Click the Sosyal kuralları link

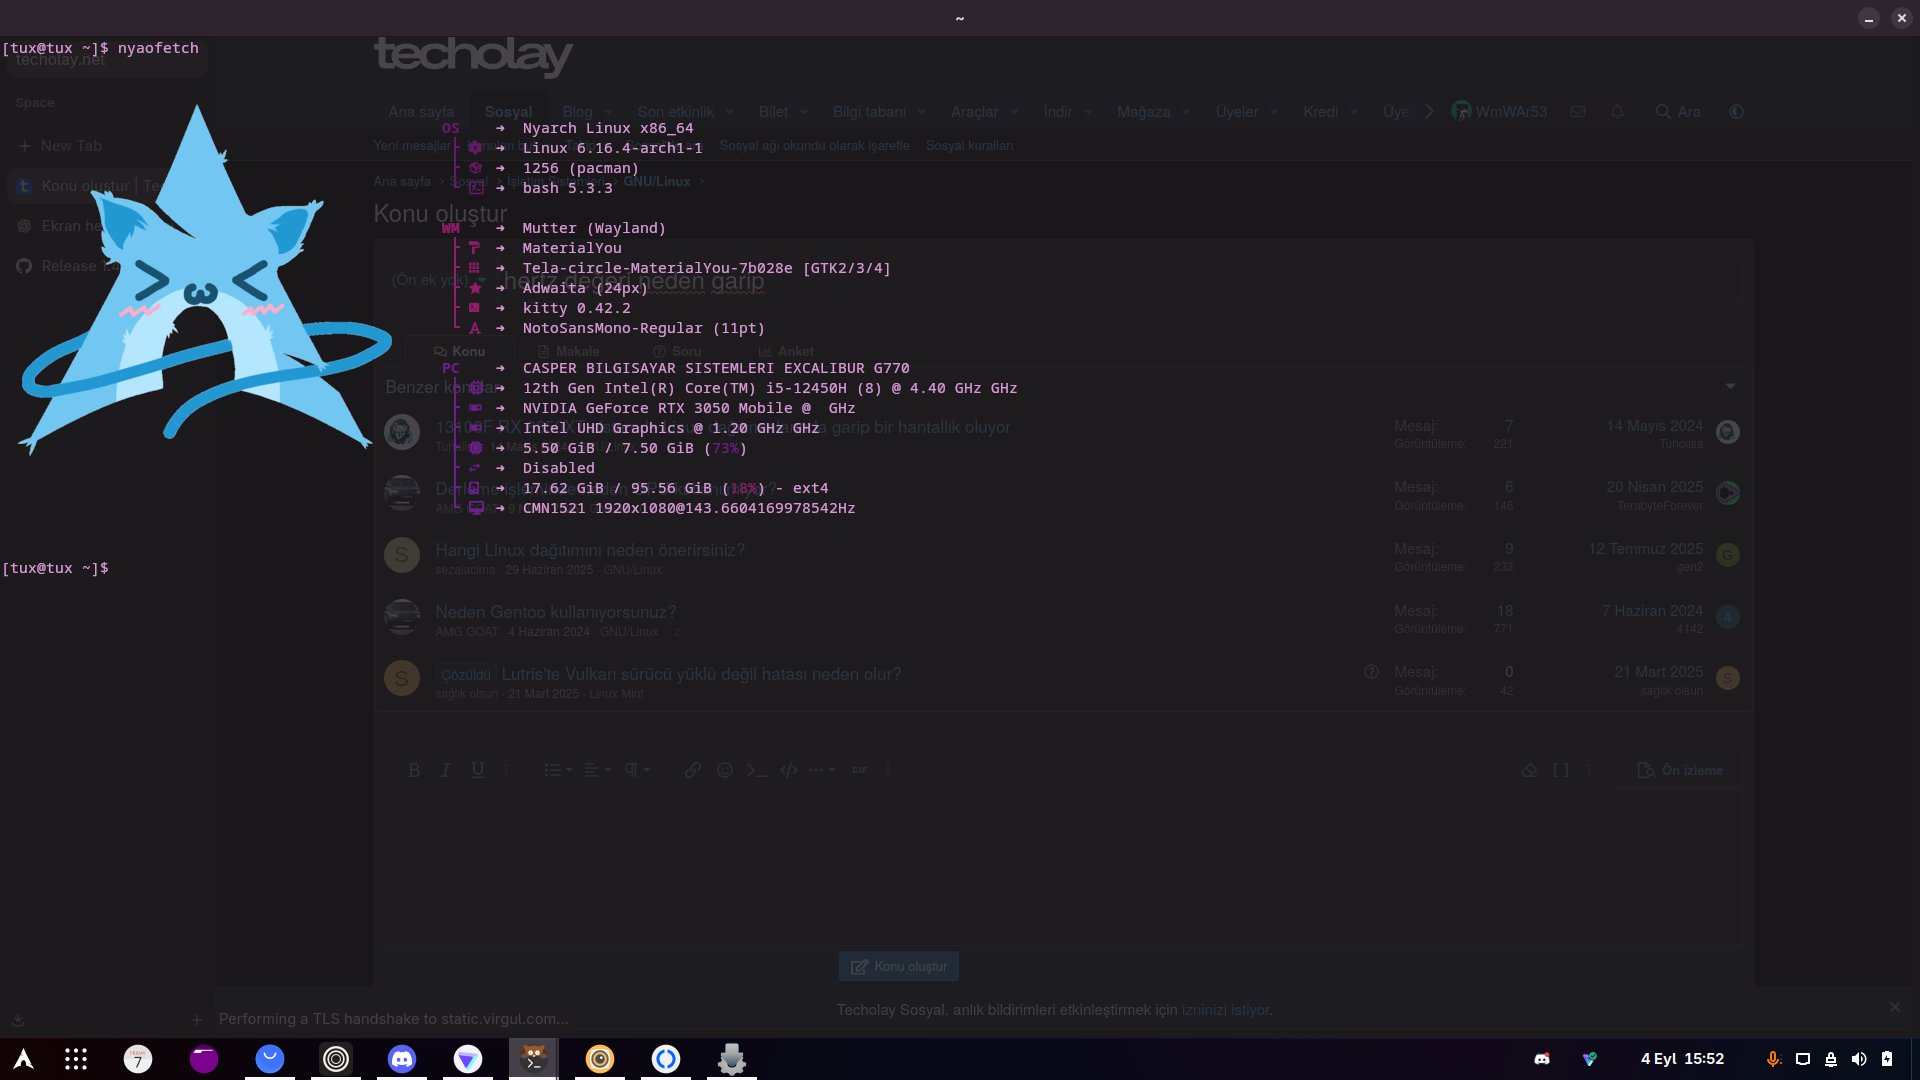tap(969, 146)
